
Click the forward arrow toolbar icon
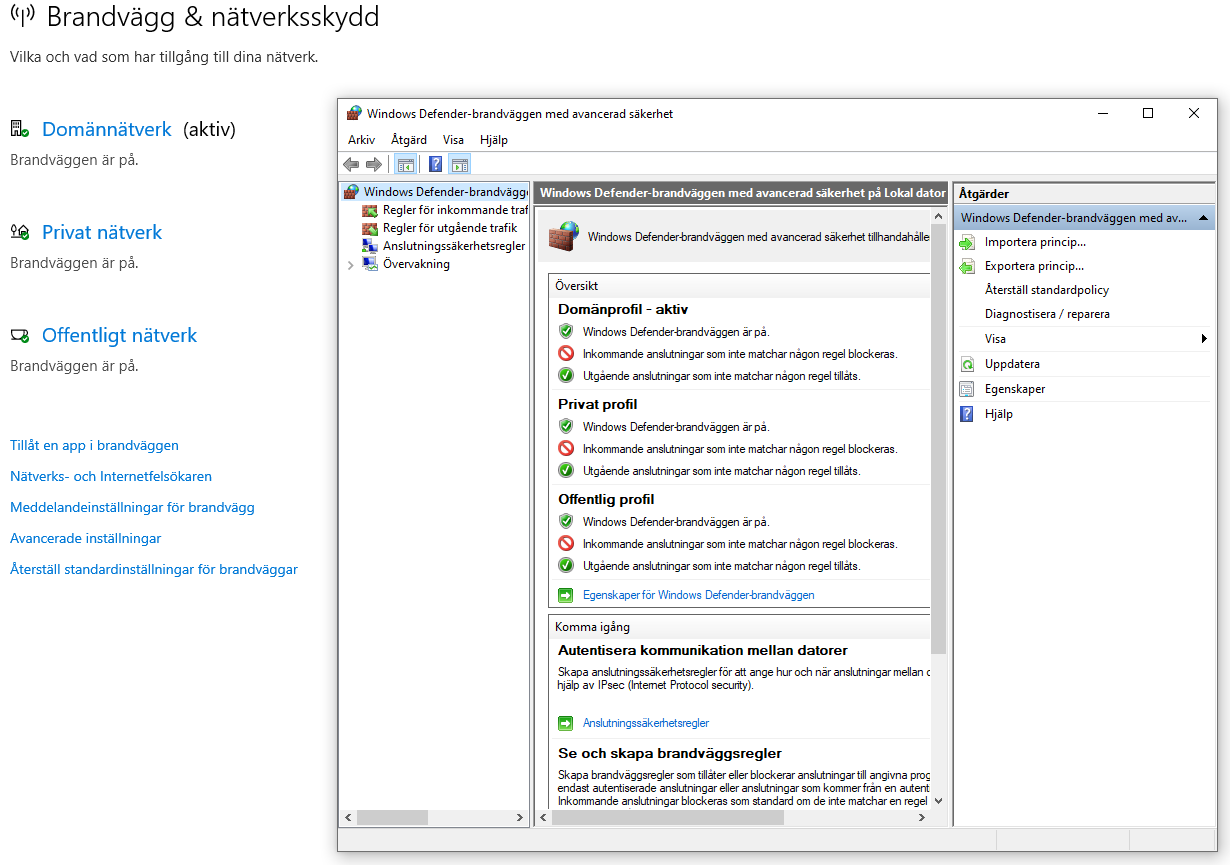[x=373, y=165]
